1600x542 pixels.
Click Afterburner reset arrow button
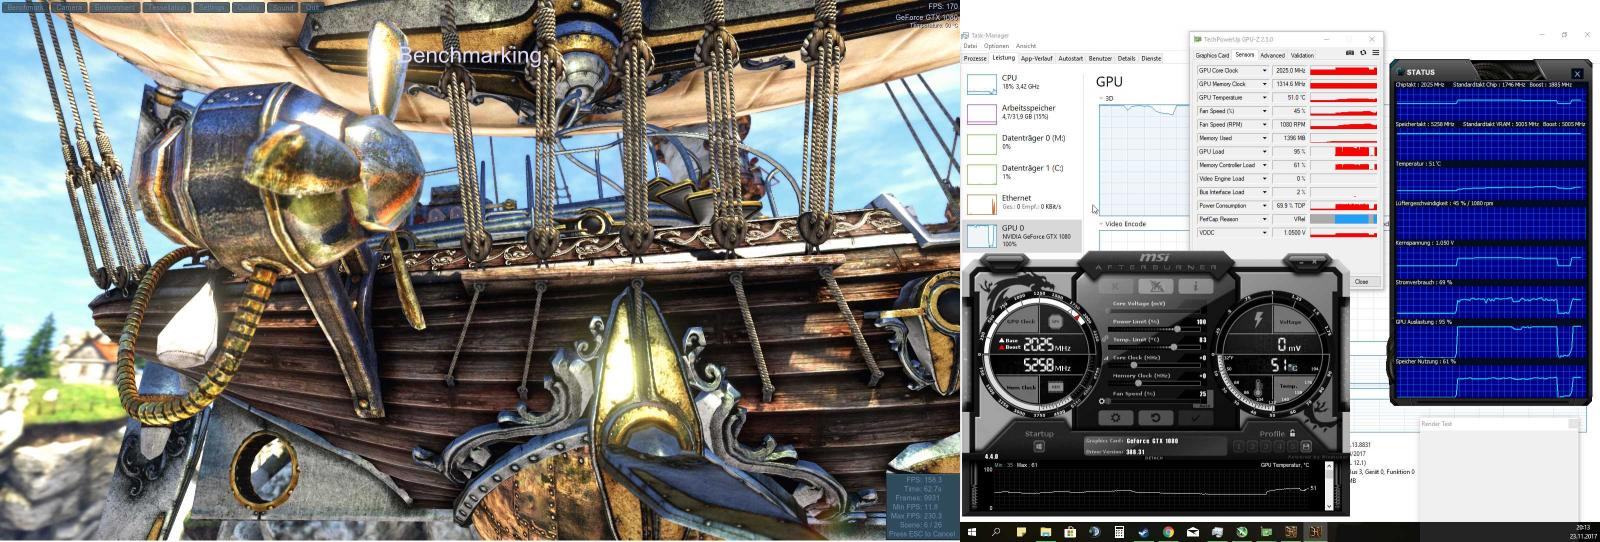point(1155,418)
